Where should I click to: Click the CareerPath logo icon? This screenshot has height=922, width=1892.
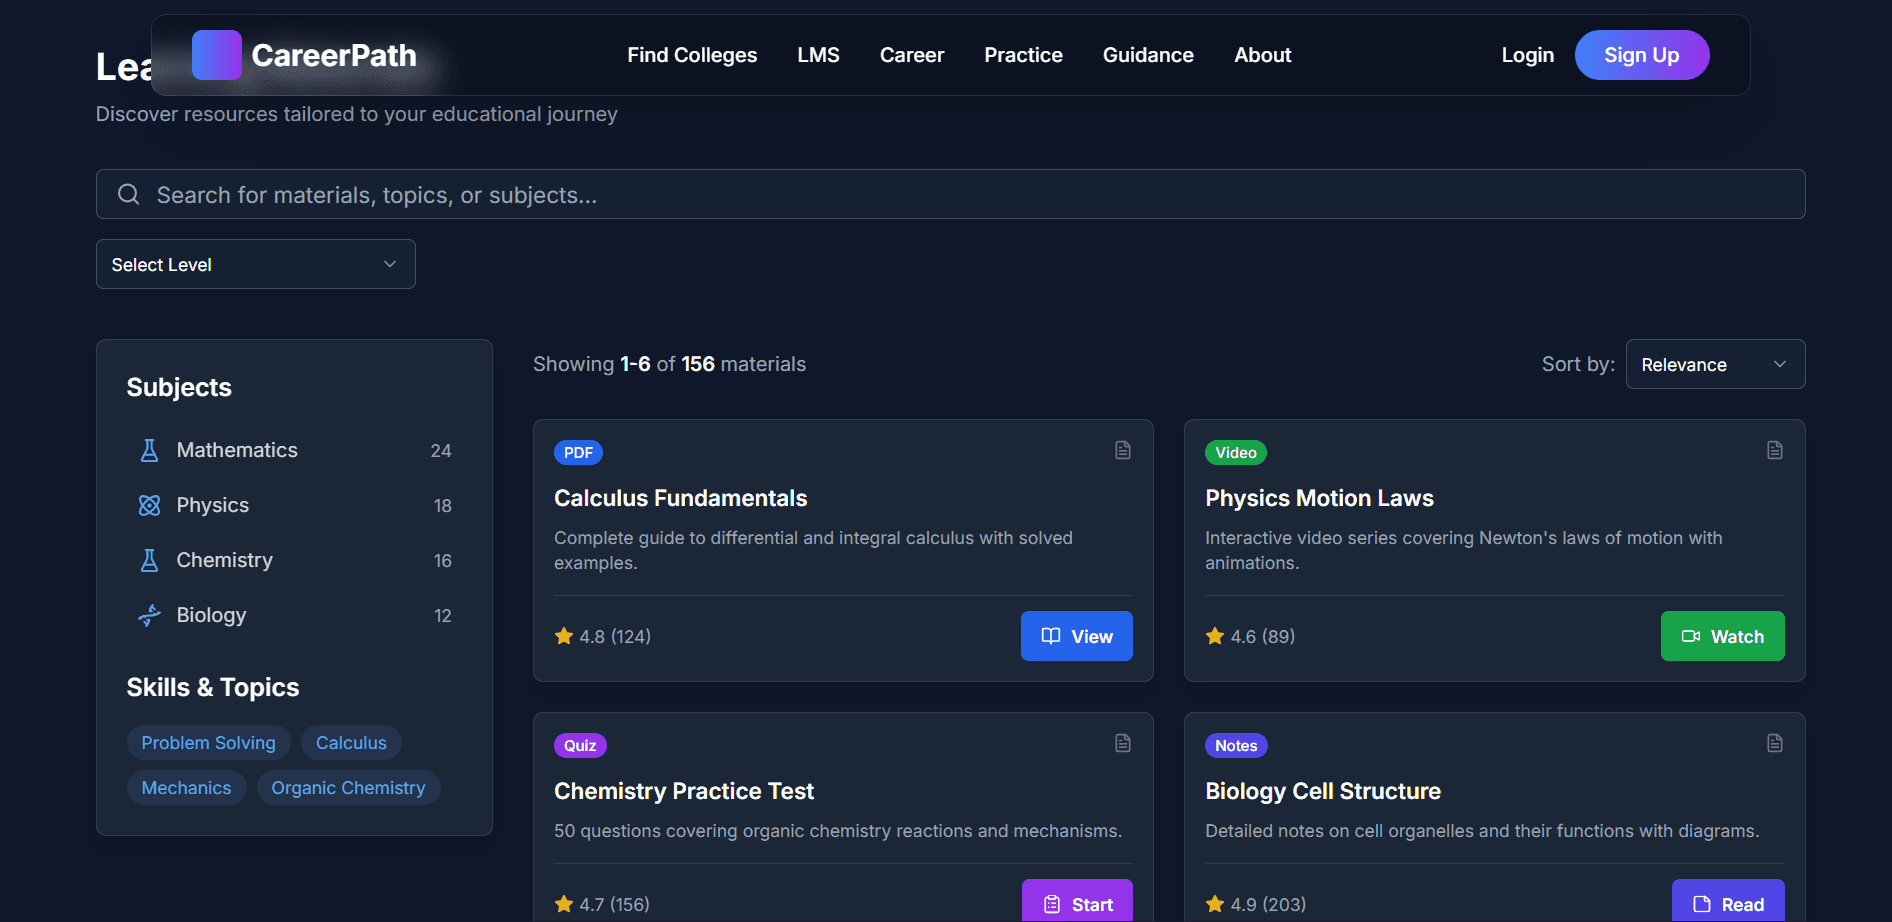click(215, 55)
